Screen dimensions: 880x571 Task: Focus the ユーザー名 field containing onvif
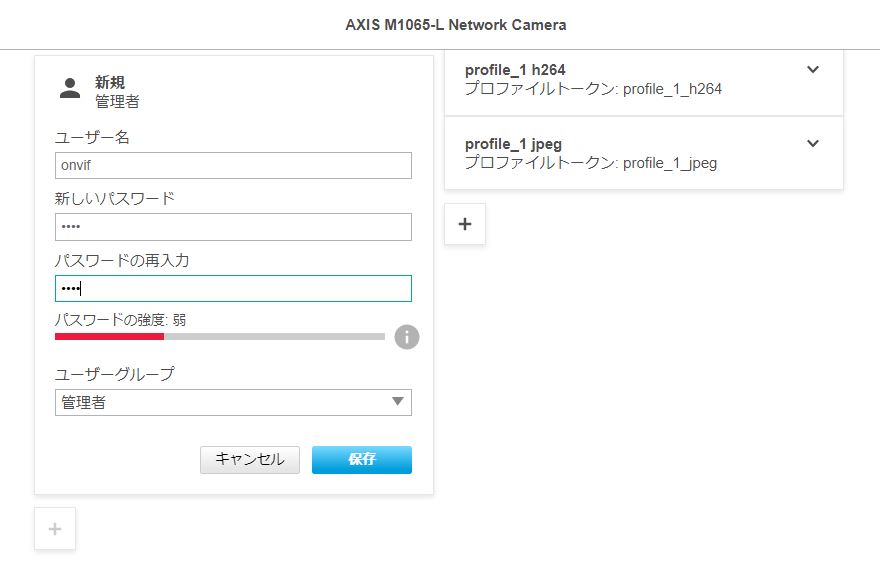(233, 166)
